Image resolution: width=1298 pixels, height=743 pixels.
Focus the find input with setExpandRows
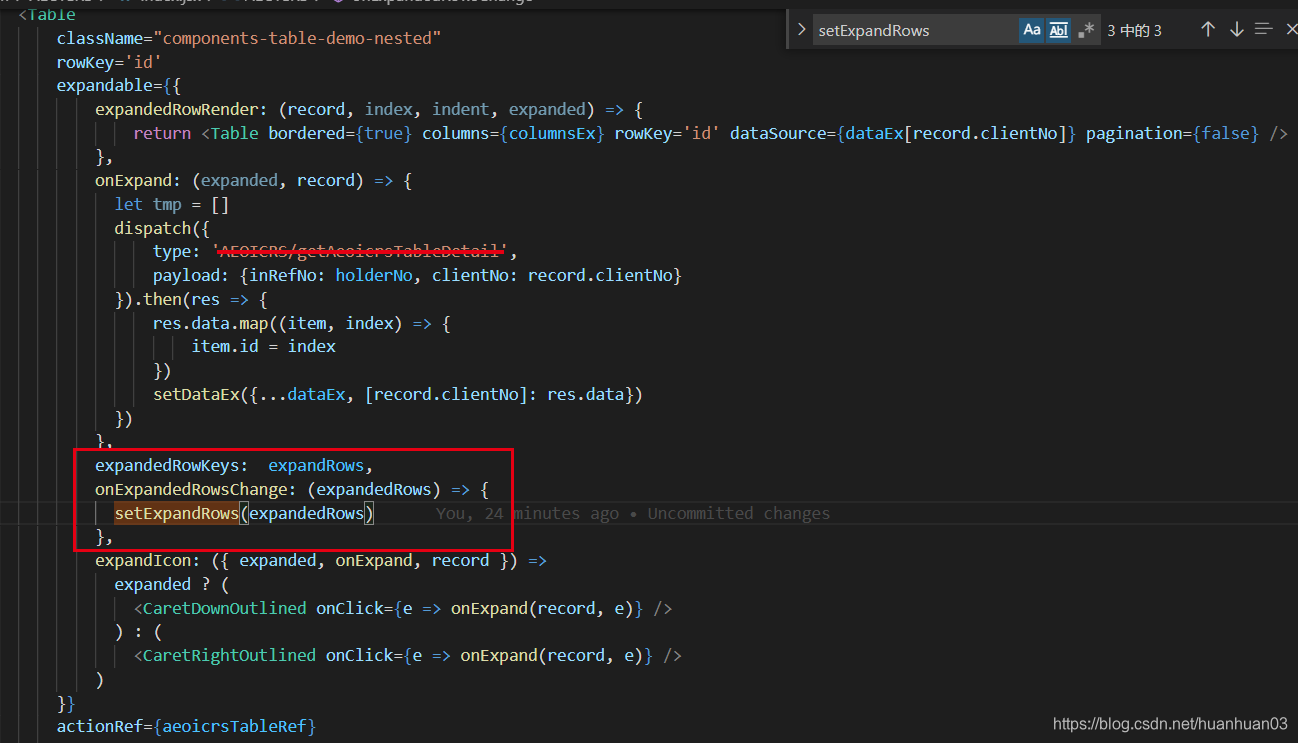[x=915, y=30]
